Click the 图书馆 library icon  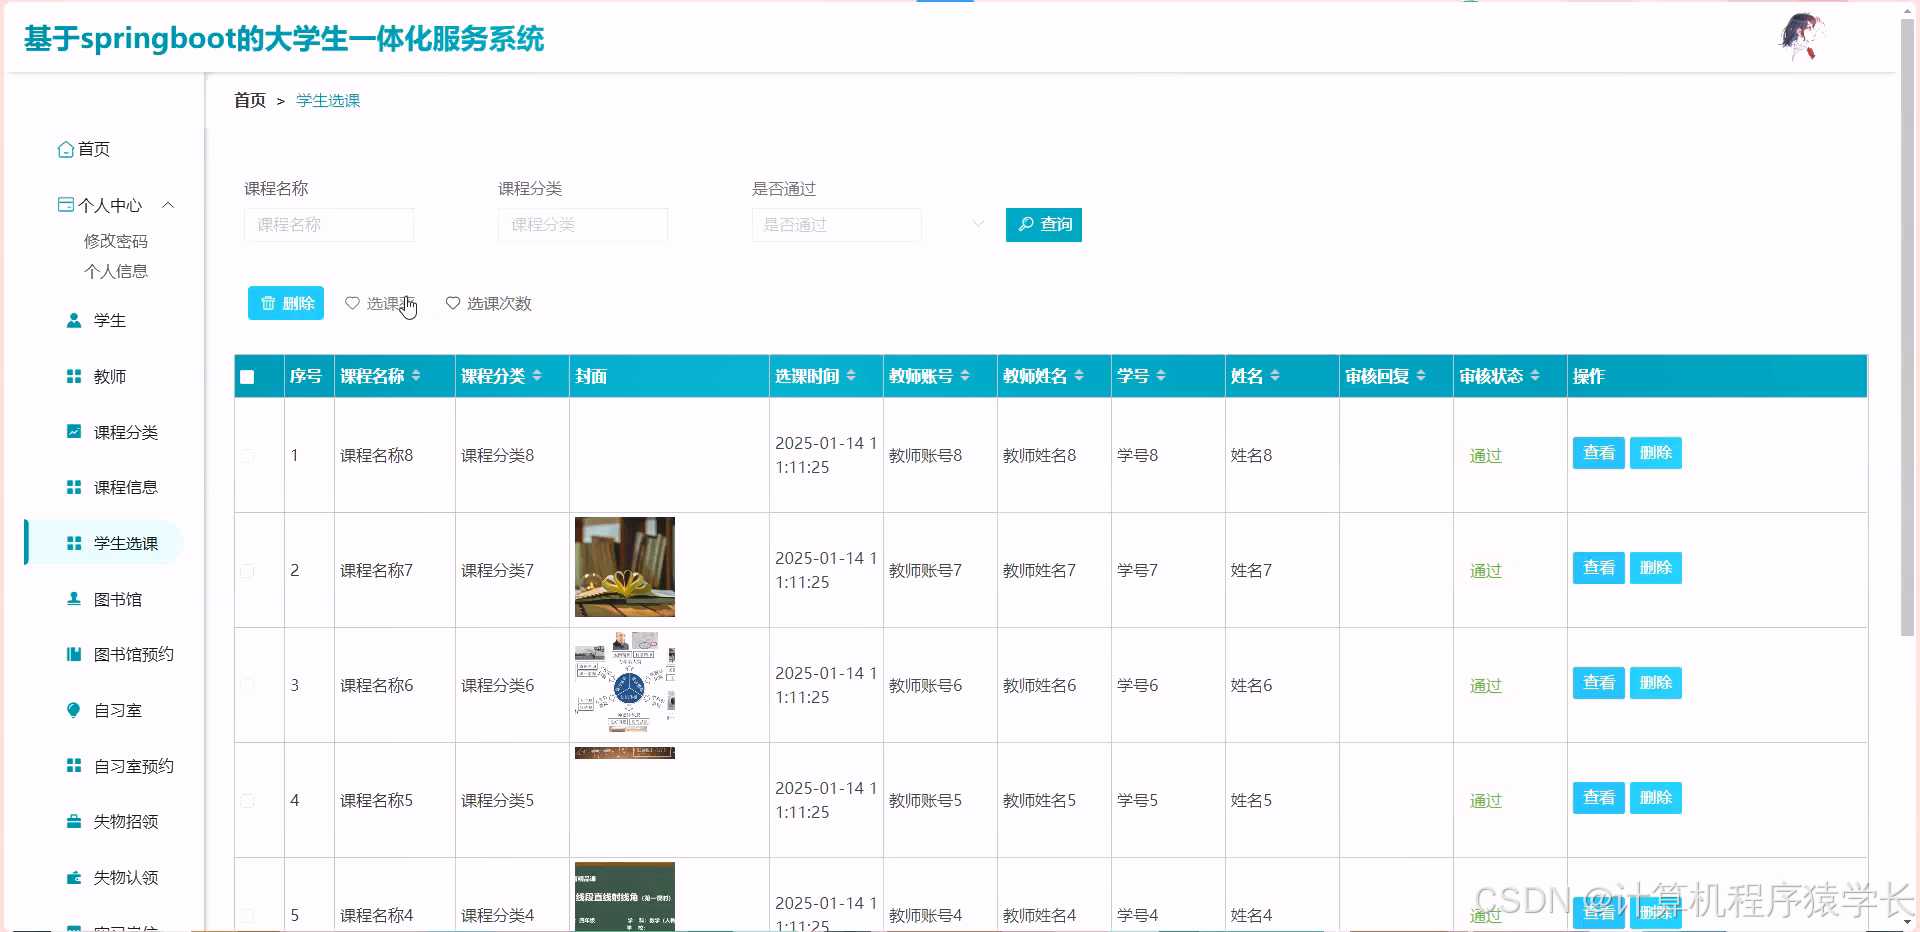click(72, 598)
